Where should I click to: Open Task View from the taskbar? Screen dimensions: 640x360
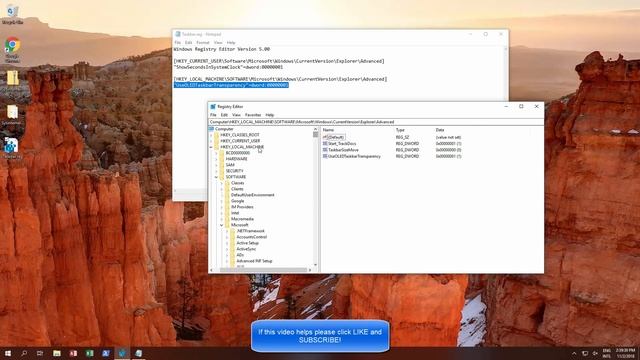pyautogui.click(x=40, y=353)
